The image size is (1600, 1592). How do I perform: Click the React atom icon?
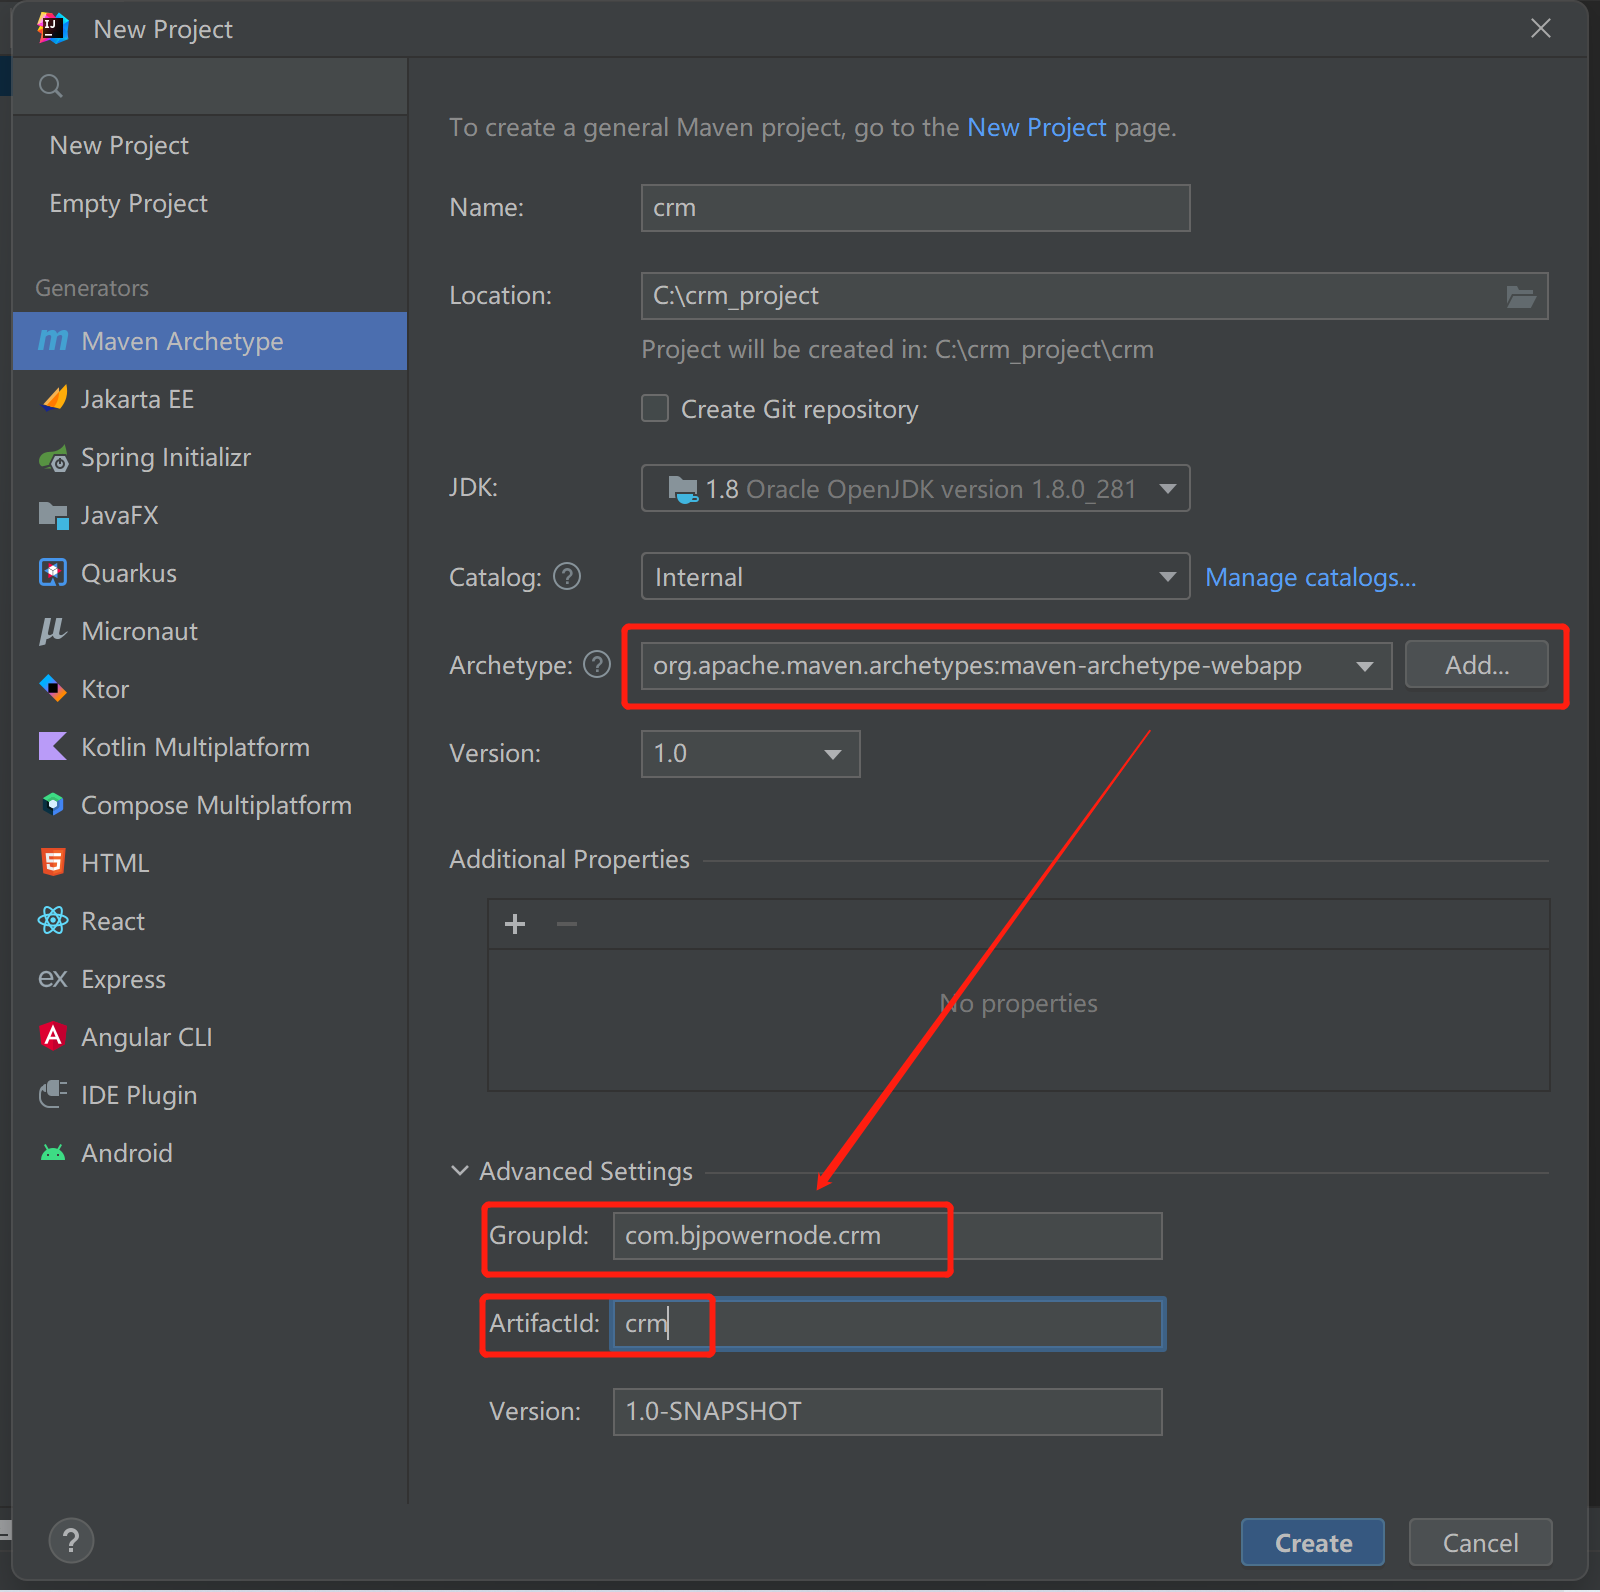[x=53, y=920]
